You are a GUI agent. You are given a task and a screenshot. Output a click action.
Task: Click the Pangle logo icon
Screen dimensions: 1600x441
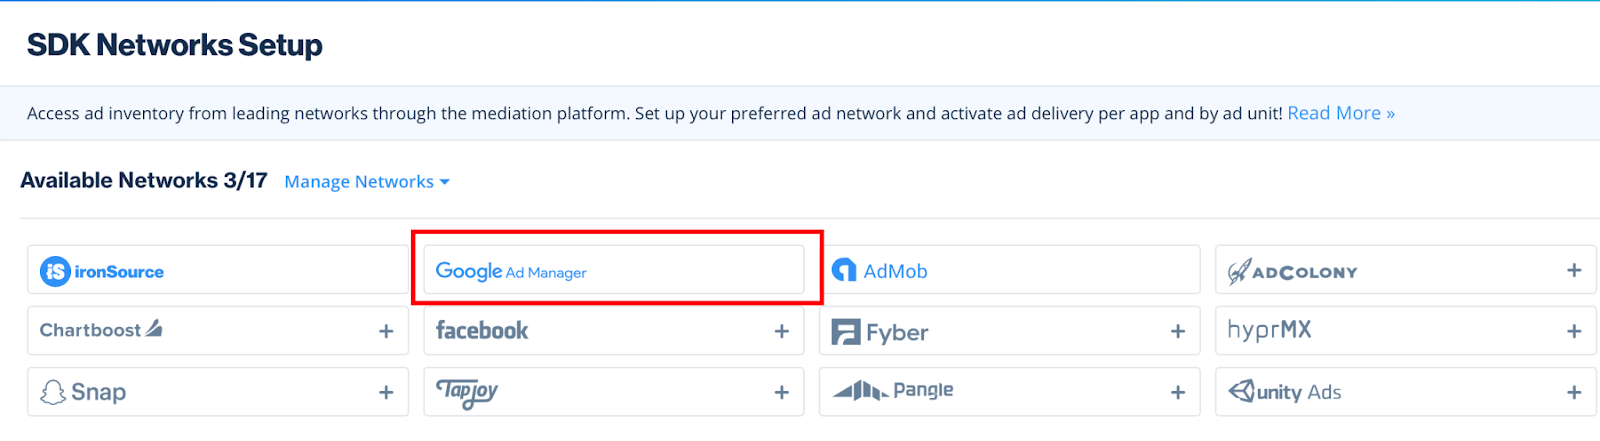coord(860,390)
